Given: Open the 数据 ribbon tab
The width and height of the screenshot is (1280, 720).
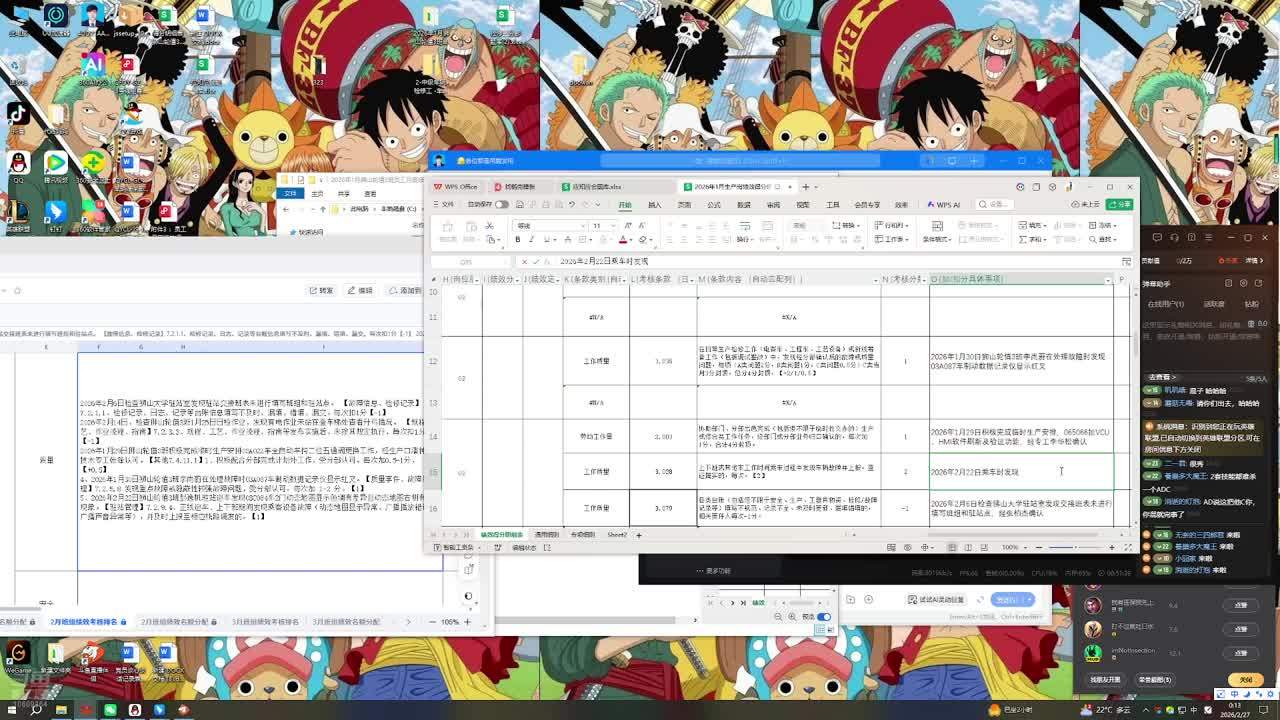Looking at the screenshot, I should coord(743,205).
